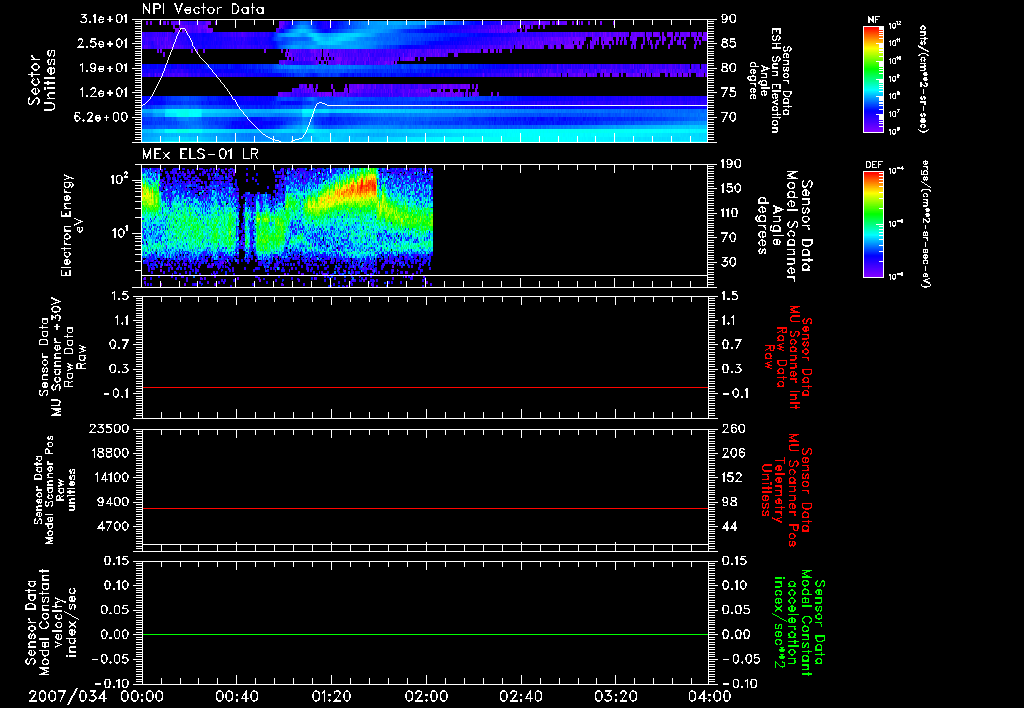
Task: Click the 3.1e+01 sector tick value
Action: (104, 19)
